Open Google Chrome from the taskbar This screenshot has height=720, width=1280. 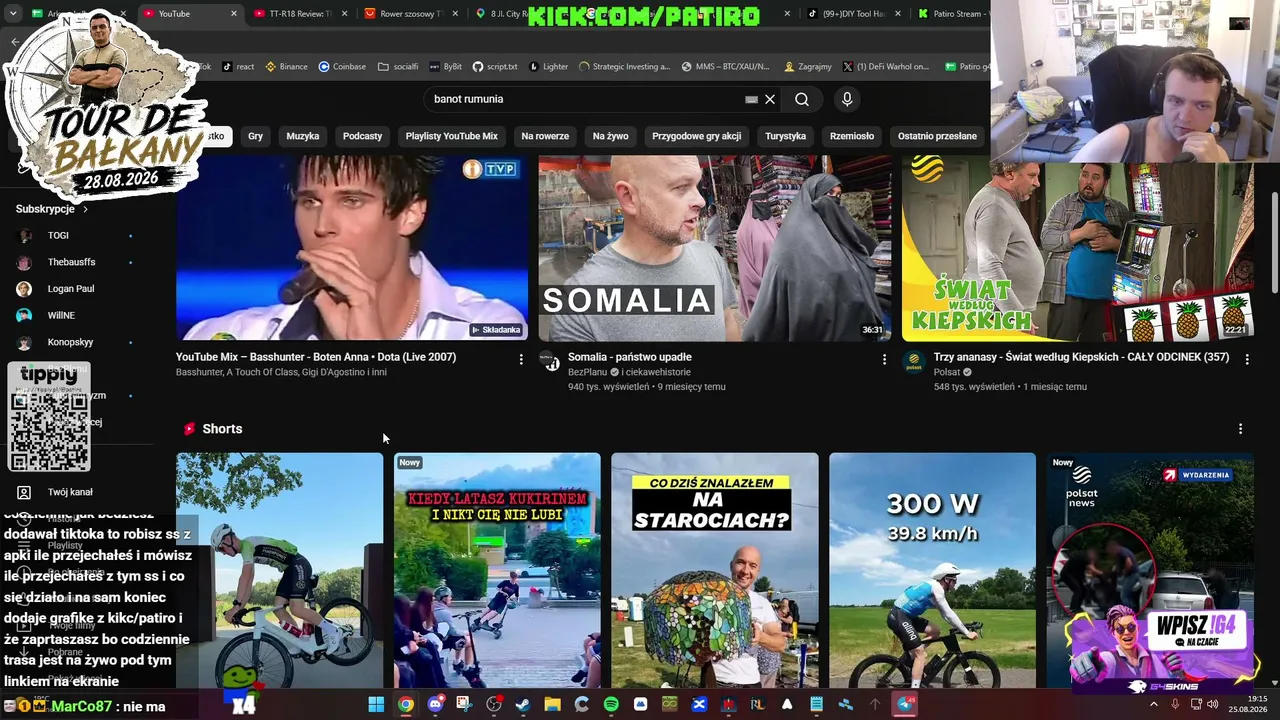point(405,705)
